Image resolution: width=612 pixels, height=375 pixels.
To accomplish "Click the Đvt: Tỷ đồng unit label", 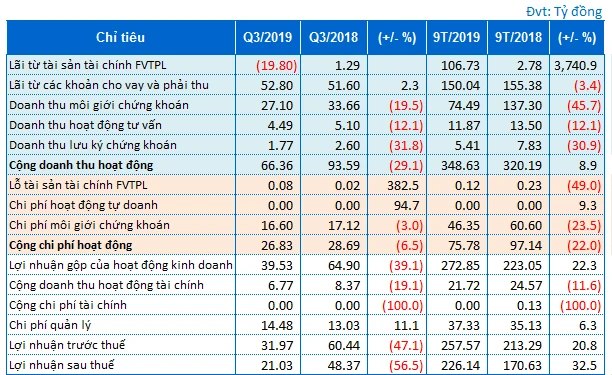I will pos(564,11).
